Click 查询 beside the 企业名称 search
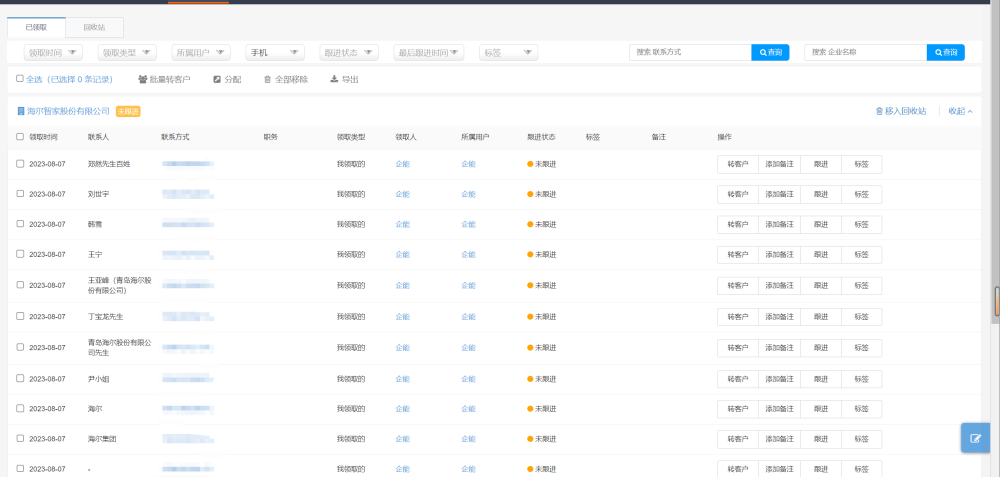Image resolution: width=1000 pixels, height=477 pixels. (x=946, y=52)
